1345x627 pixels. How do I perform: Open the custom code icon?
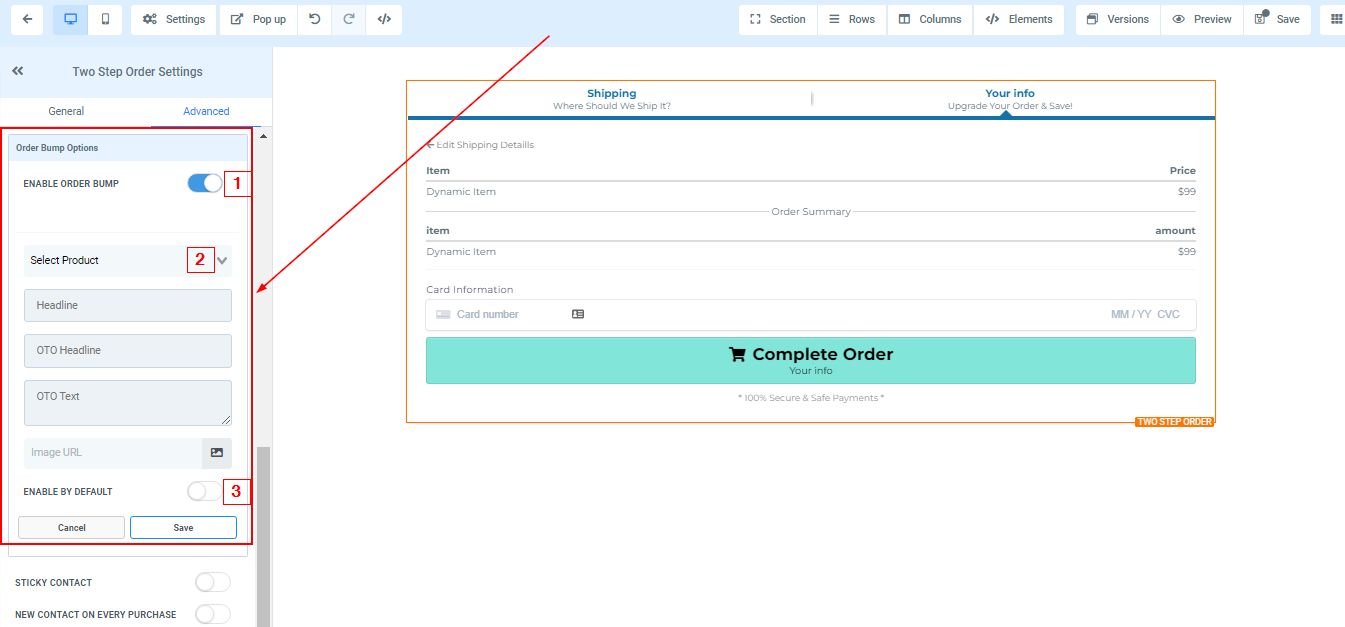coord(384,19)
